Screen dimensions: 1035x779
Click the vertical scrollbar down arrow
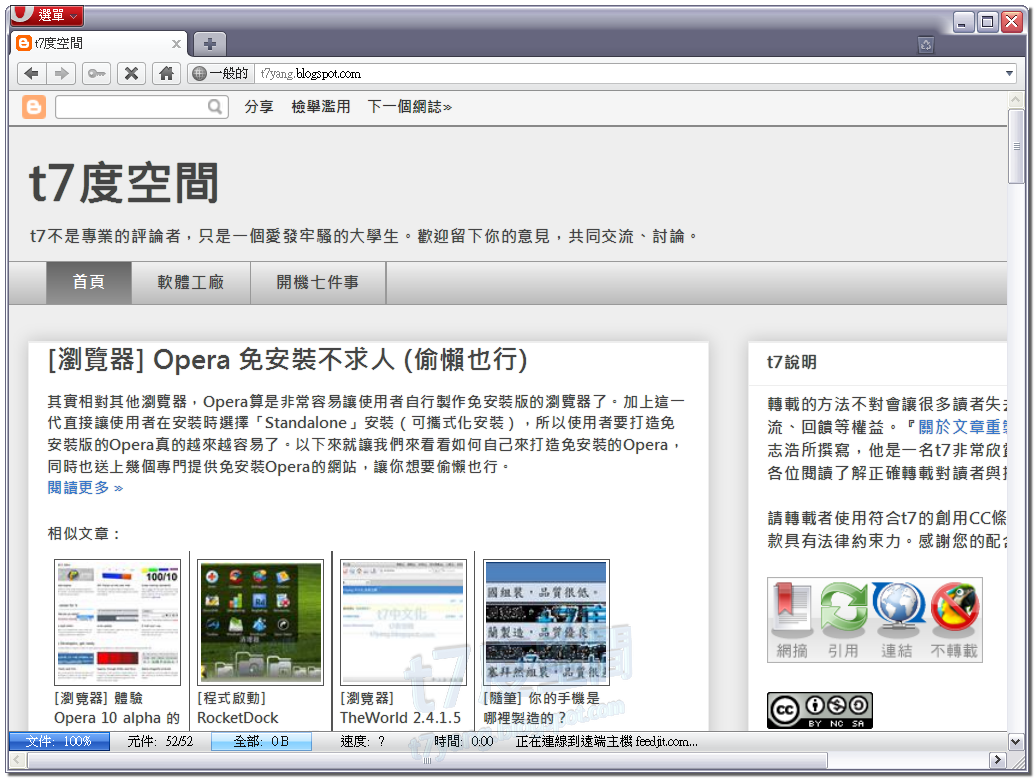click(1016, 742)
